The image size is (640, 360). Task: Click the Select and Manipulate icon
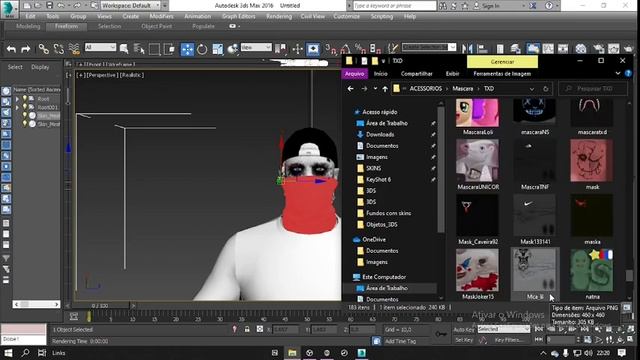tap(298, 49)
